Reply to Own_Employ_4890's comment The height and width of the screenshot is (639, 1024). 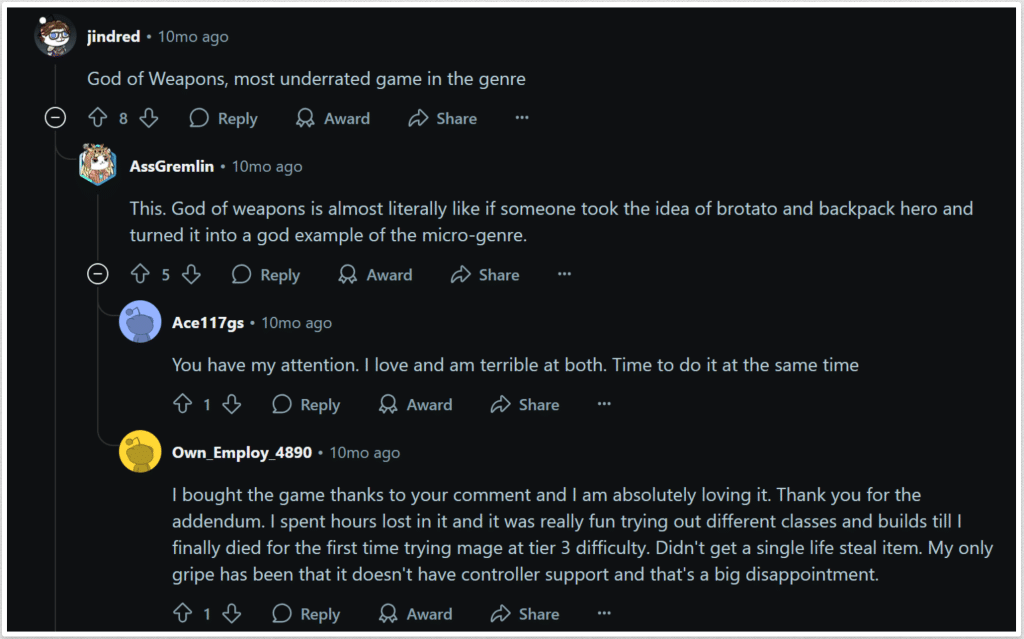click(307, 613)
